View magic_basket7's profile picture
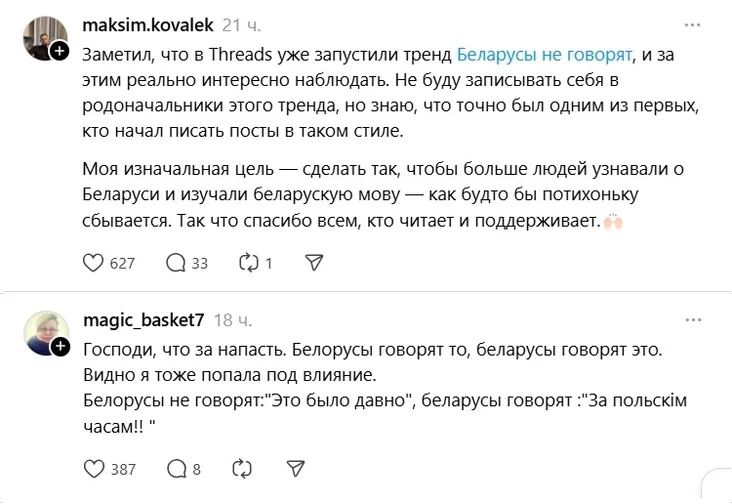This screenshot has height=504, width=732. click(x=42, y=332)
